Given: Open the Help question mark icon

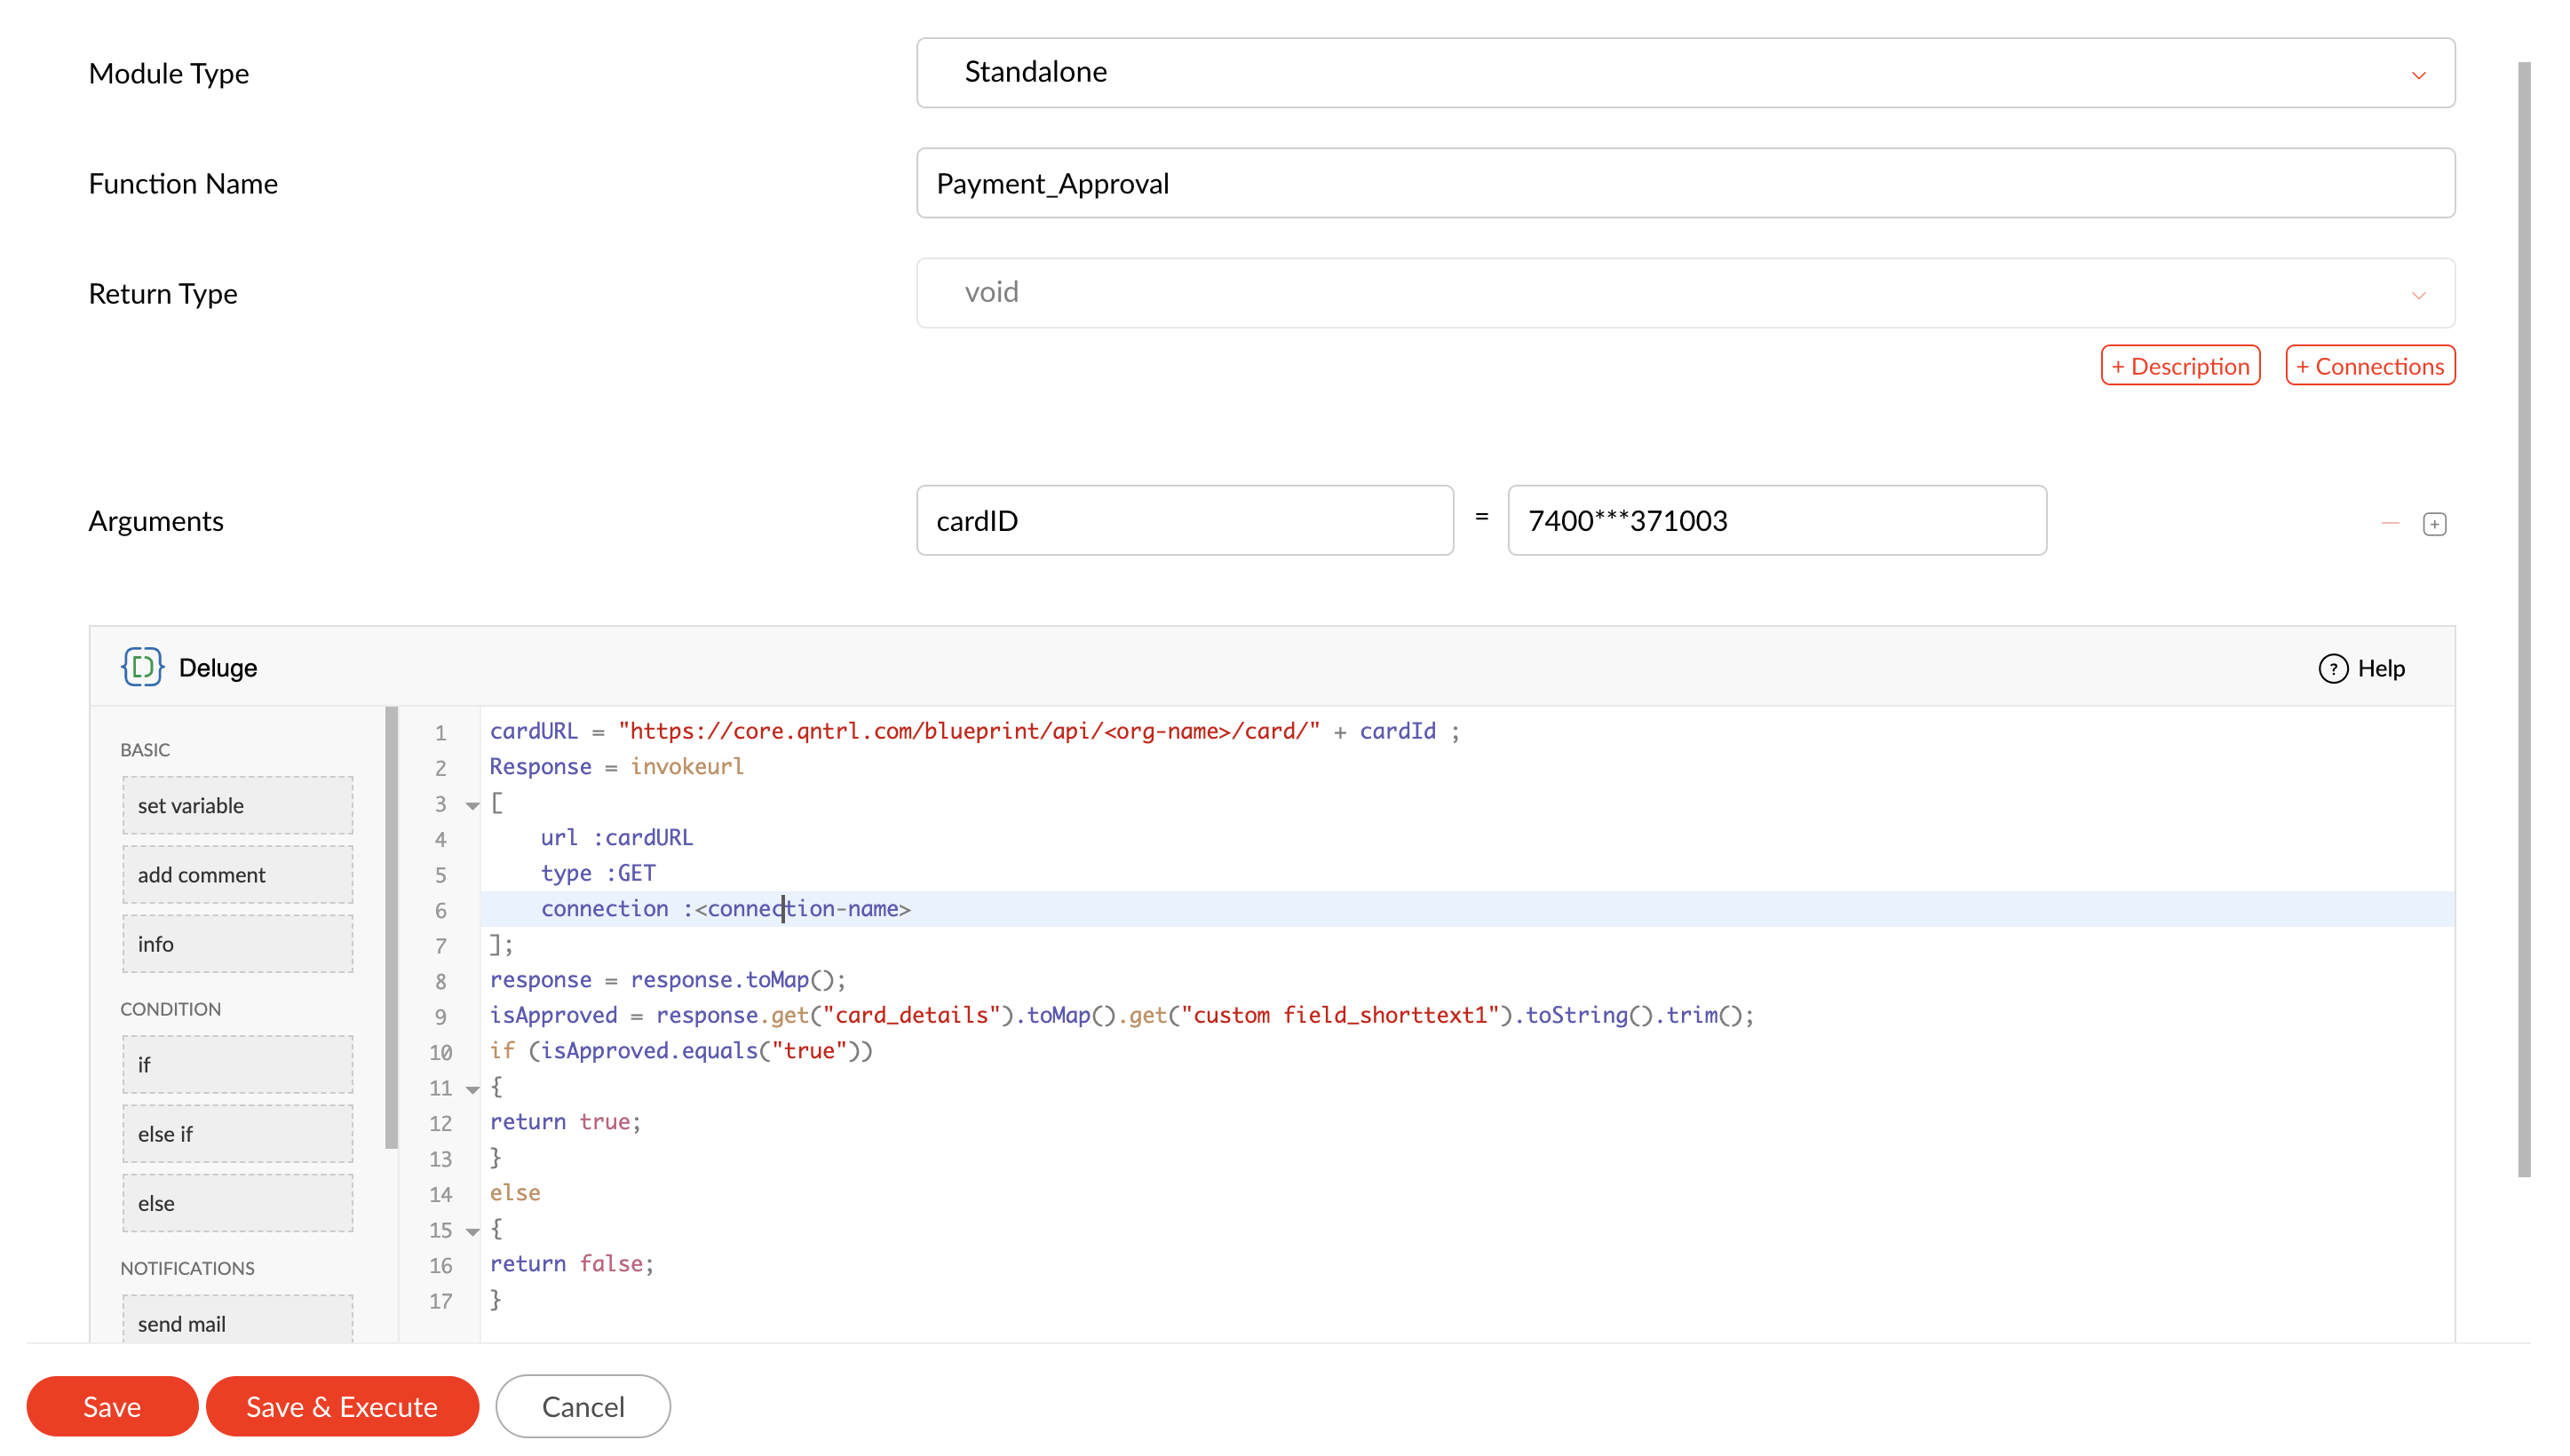Looking at the screenshot, I should click(x=2332, y=668).
